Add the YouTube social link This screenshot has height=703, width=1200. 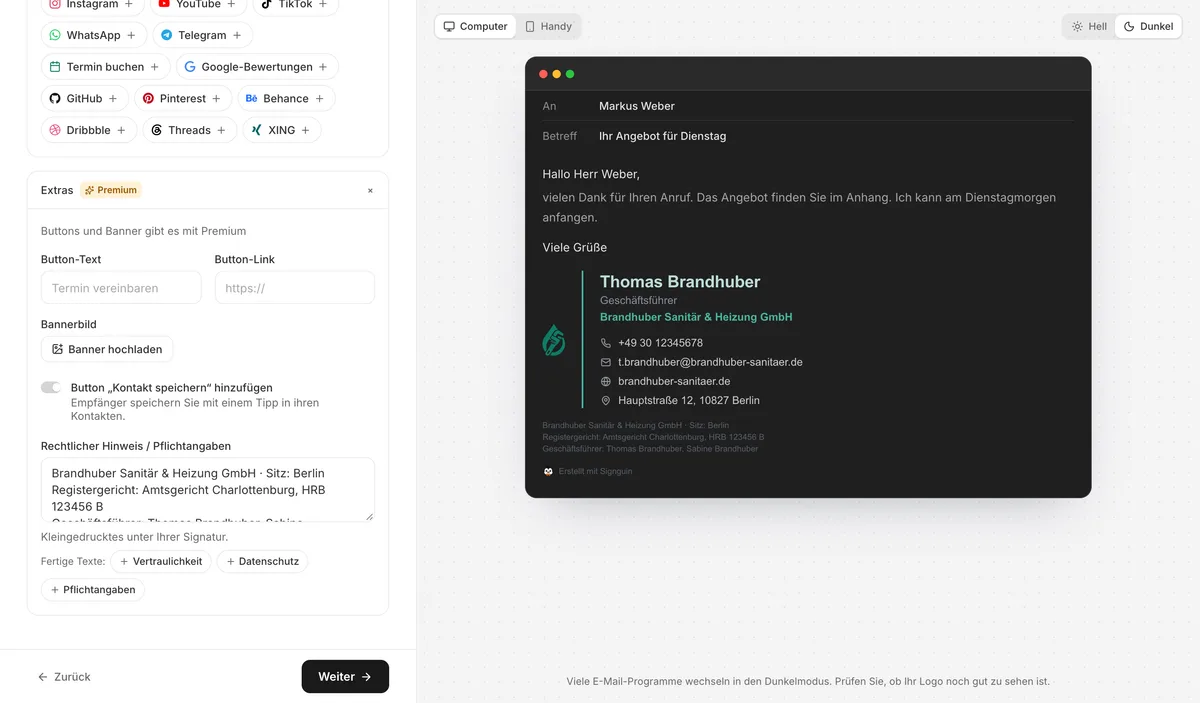(198, 6)
